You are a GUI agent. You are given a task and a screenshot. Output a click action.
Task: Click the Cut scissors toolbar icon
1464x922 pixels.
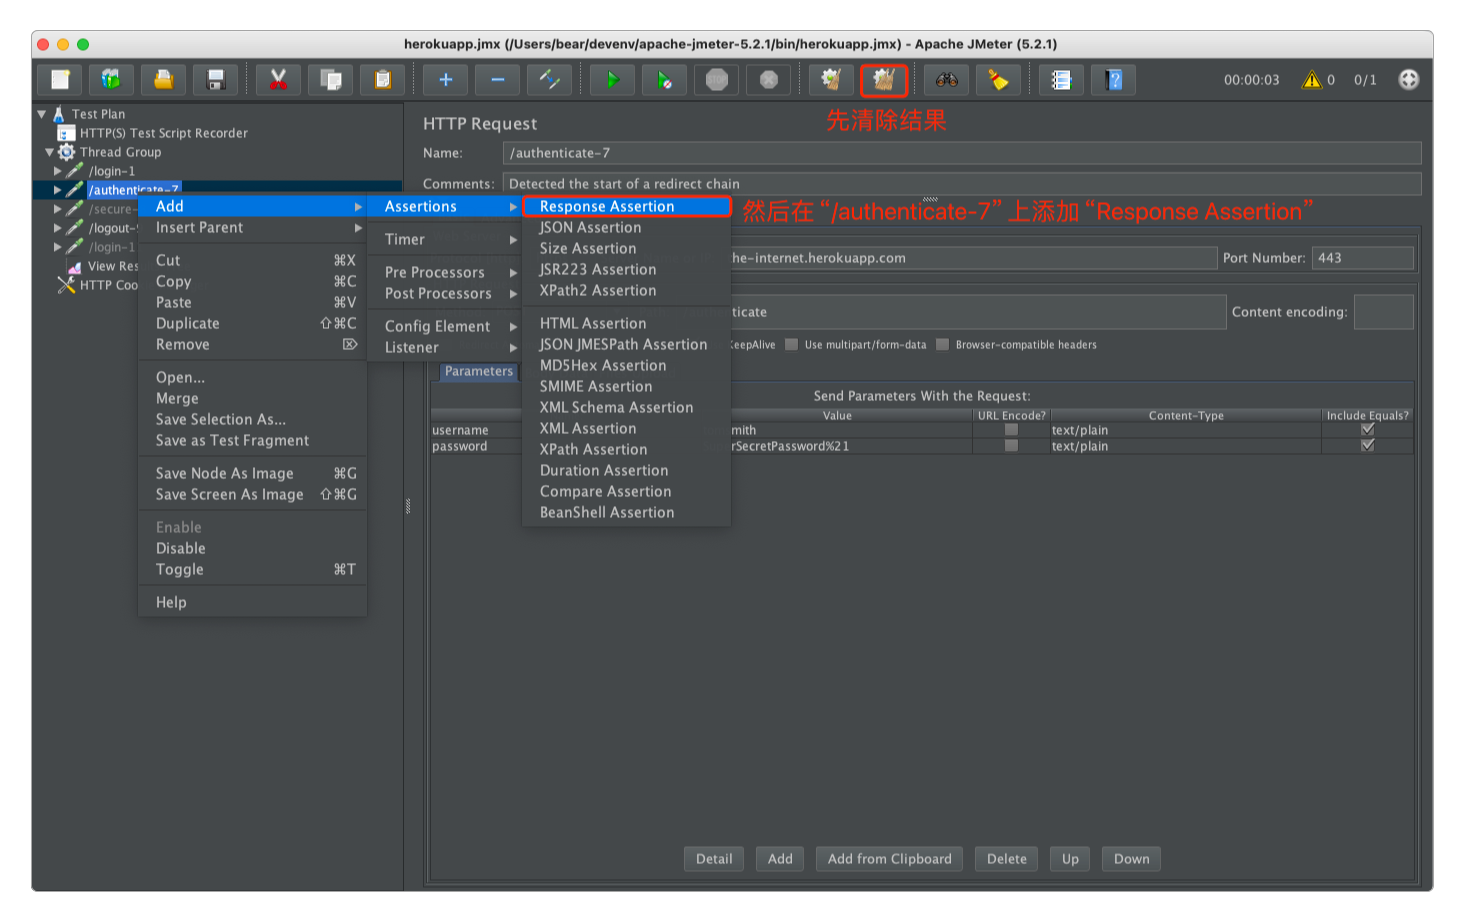coord(278,79)
